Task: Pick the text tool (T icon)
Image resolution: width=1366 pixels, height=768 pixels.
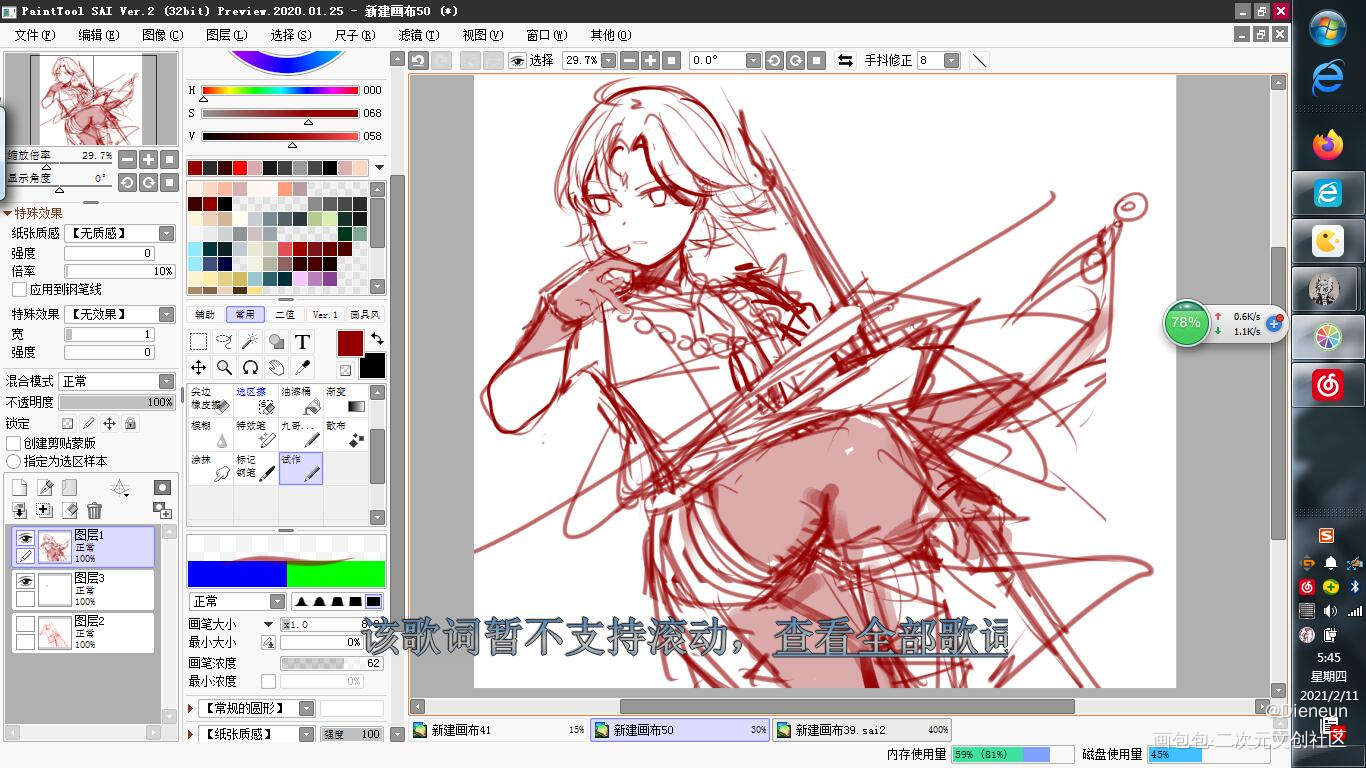Action: (302, 342)
